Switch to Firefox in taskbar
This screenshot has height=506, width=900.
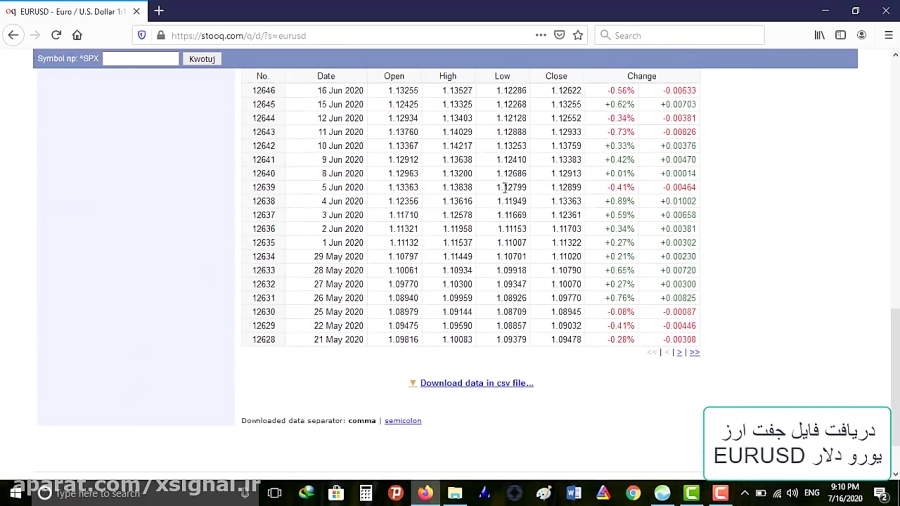pos(425,493)
